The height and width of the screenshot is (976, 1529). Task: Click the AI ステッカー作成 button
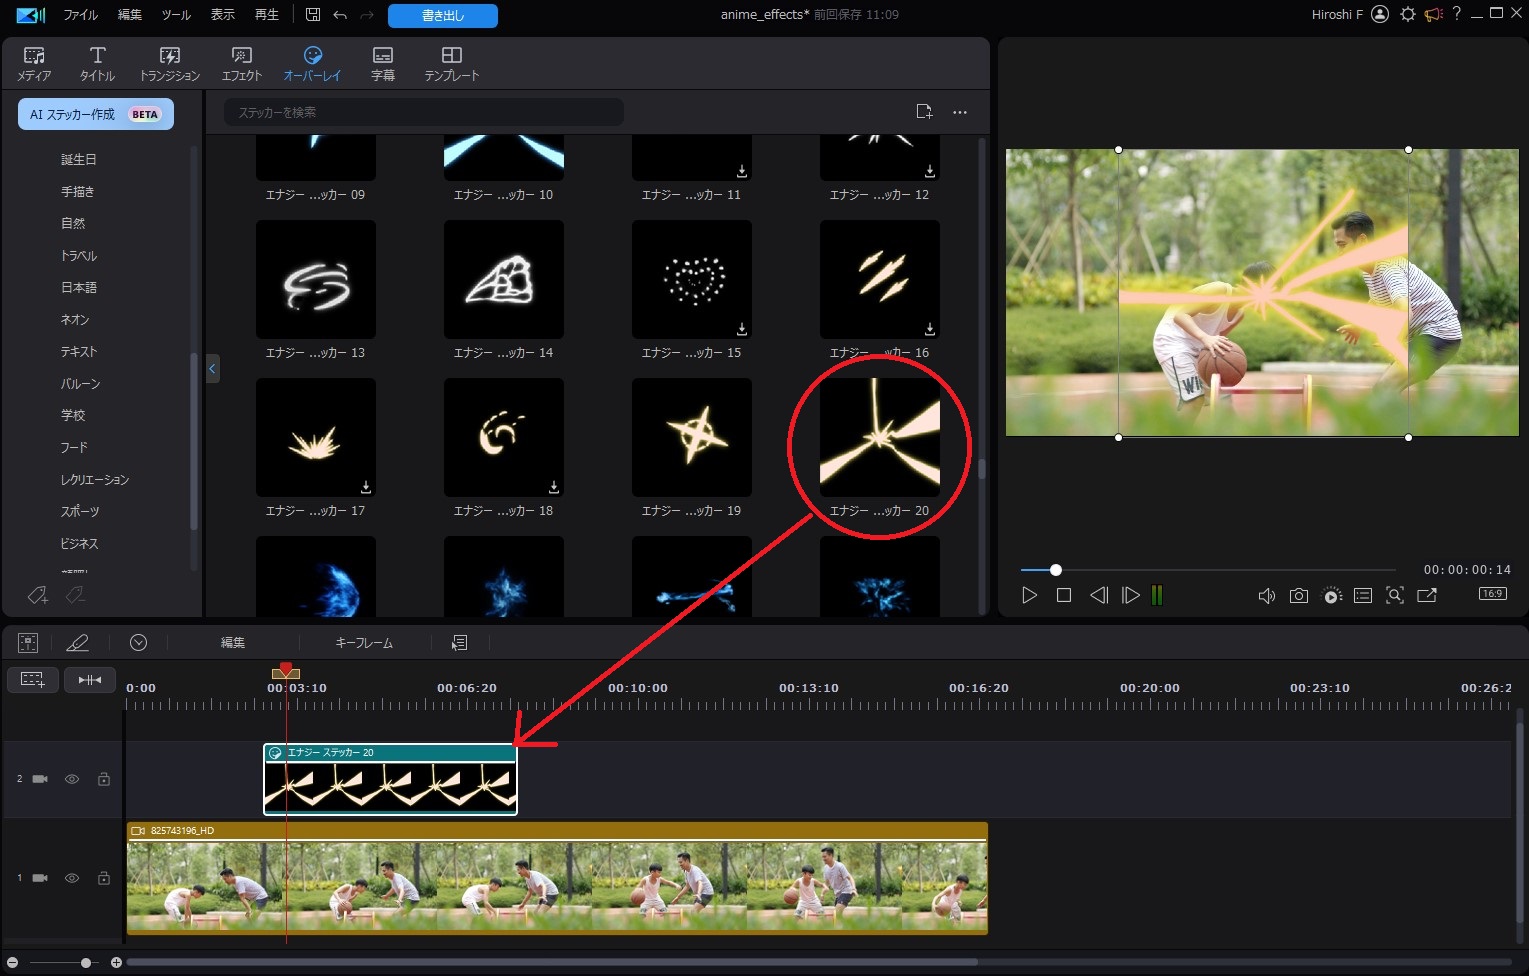(96, 114)
